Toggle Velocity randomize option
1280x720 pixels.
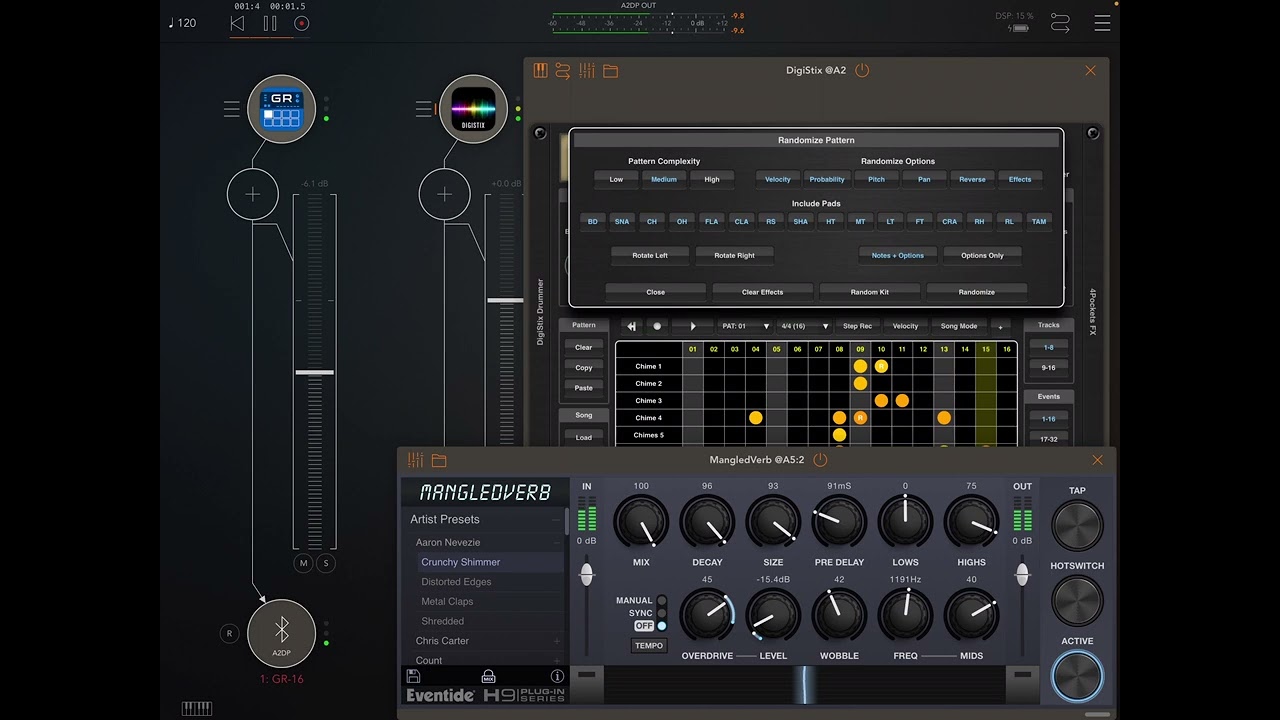(x=778, y=180)
